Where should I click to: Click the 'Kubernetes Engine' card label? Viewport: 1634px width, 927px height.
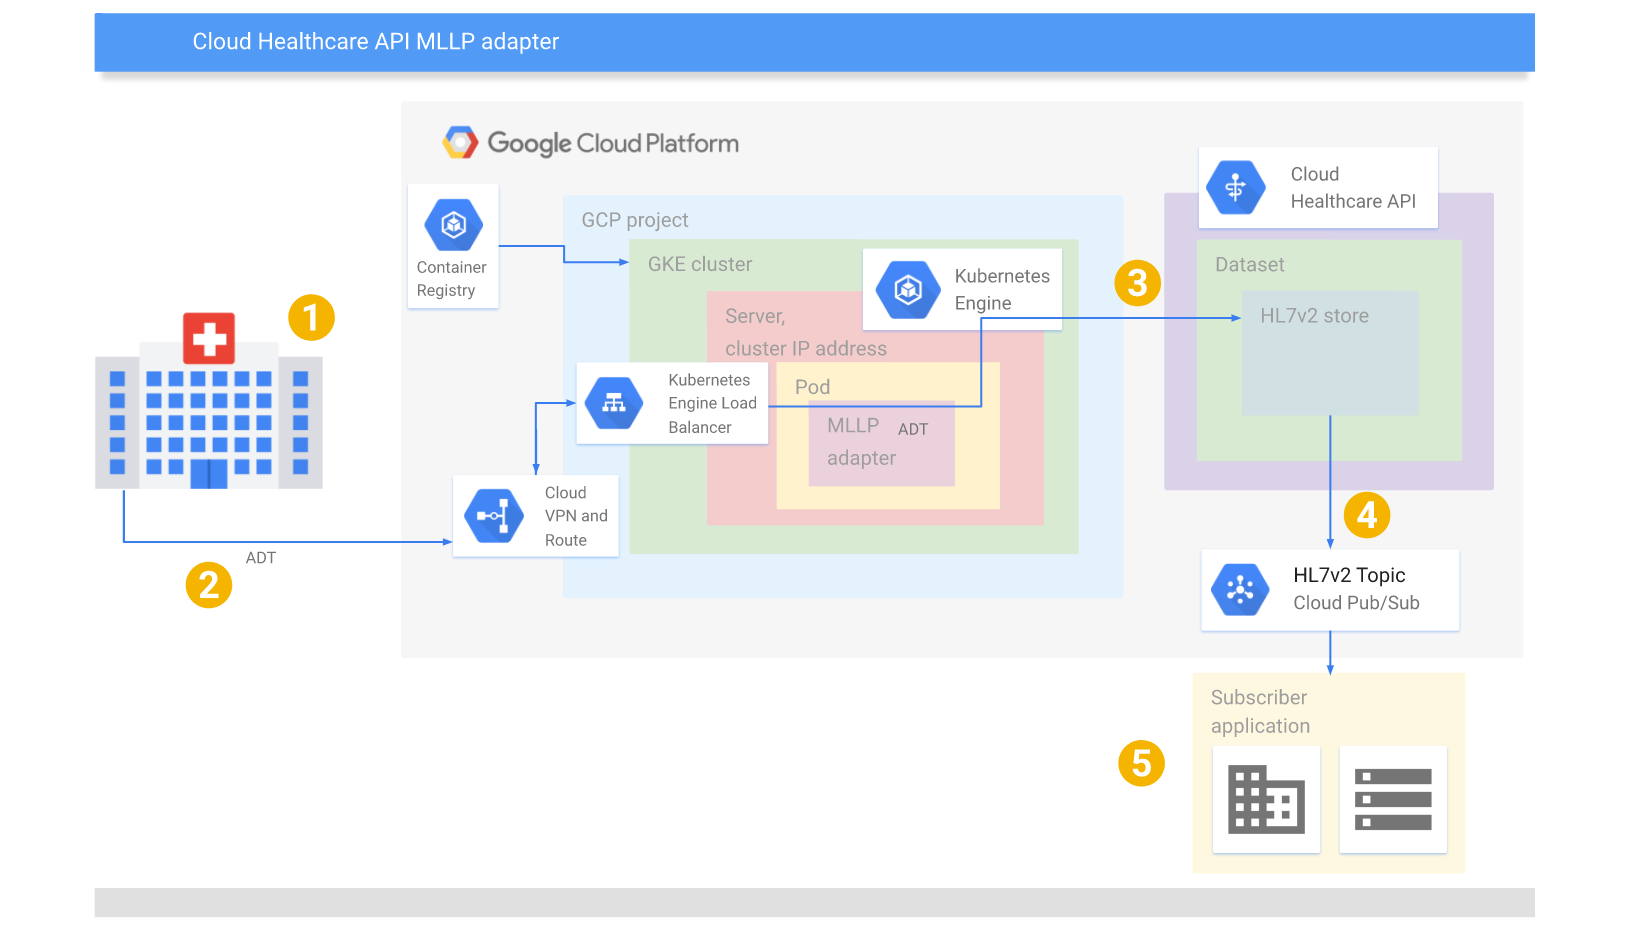pos(1002,289)
